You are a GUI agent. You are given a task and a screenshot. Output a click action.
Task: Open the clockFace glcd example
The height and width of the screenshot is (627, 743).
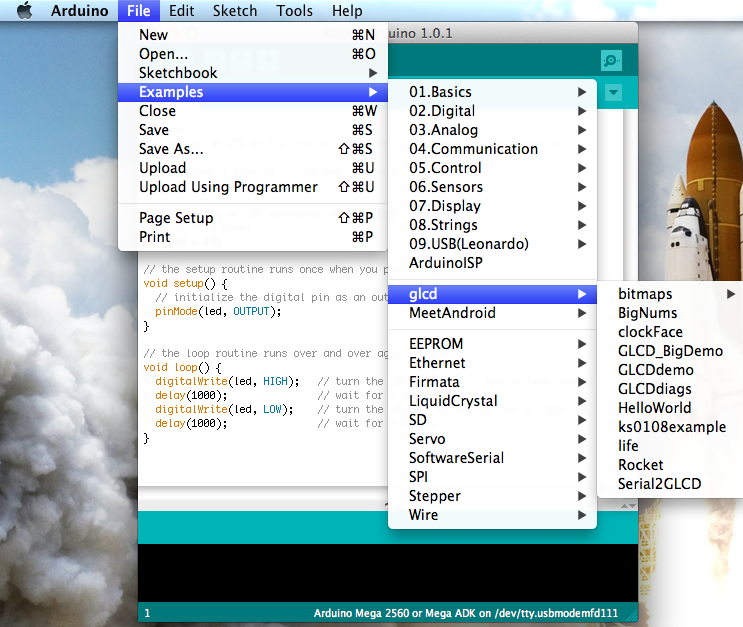coord(670,332)
